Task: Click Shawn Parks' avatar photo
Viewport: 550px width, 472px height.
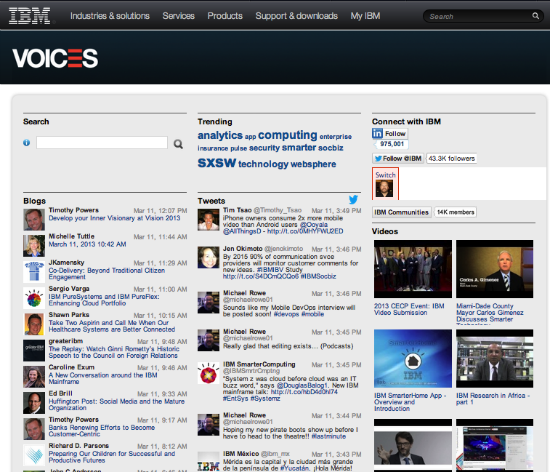Action: (x=34, y=324)
